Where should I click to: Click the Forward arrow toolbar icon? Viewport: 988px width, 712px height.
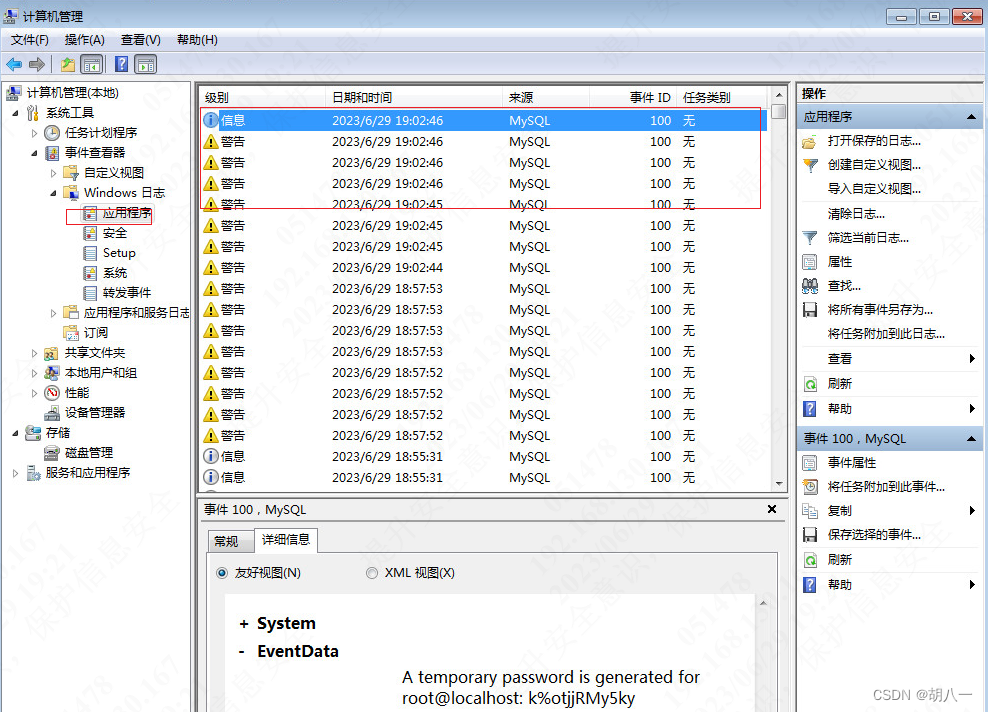click(37, 64)
